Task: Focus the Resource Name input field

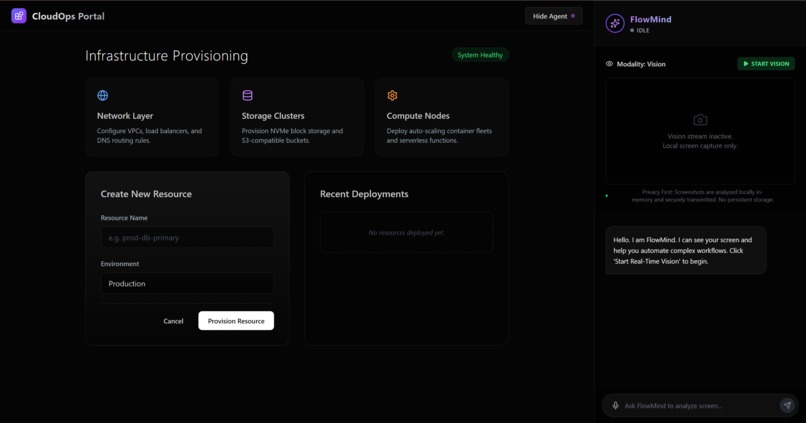Action: (187, 237)
